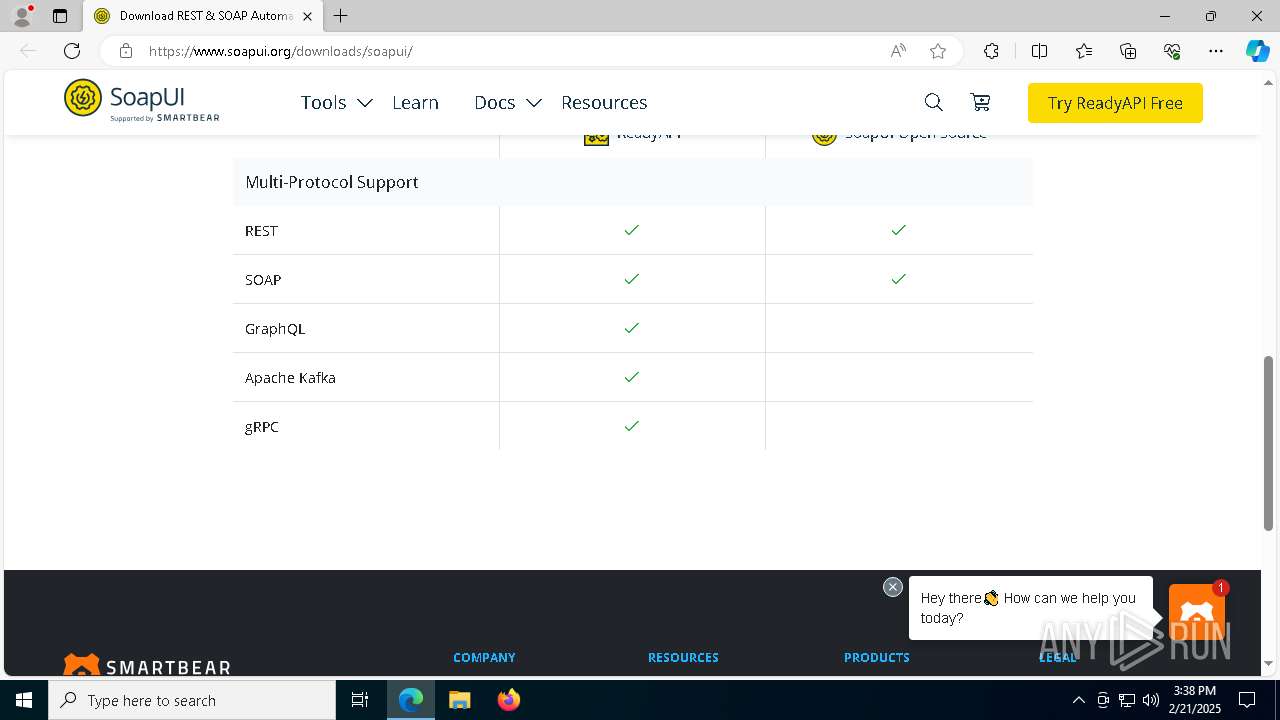Click the SoapUI logo
The image size is (1280, 720).
click(141, 101)
